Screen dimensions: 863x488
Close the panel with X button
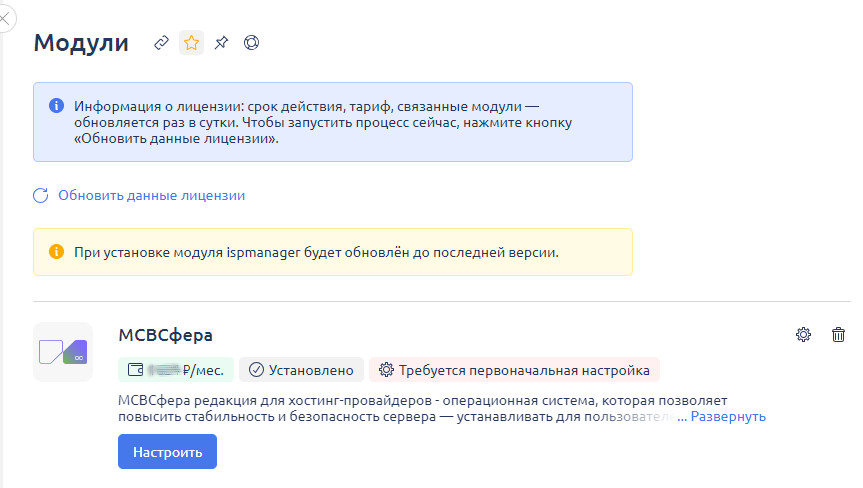coord(5,19)
